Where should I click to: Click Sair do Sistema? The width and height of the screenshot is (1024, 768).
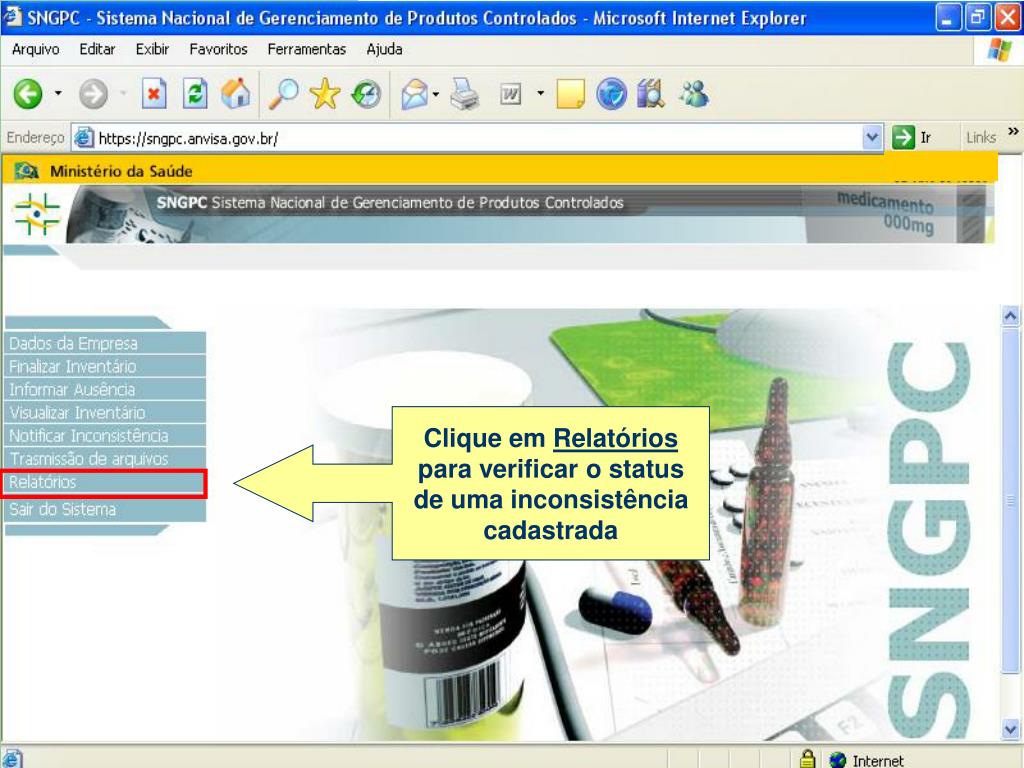(x=105, y=509)
